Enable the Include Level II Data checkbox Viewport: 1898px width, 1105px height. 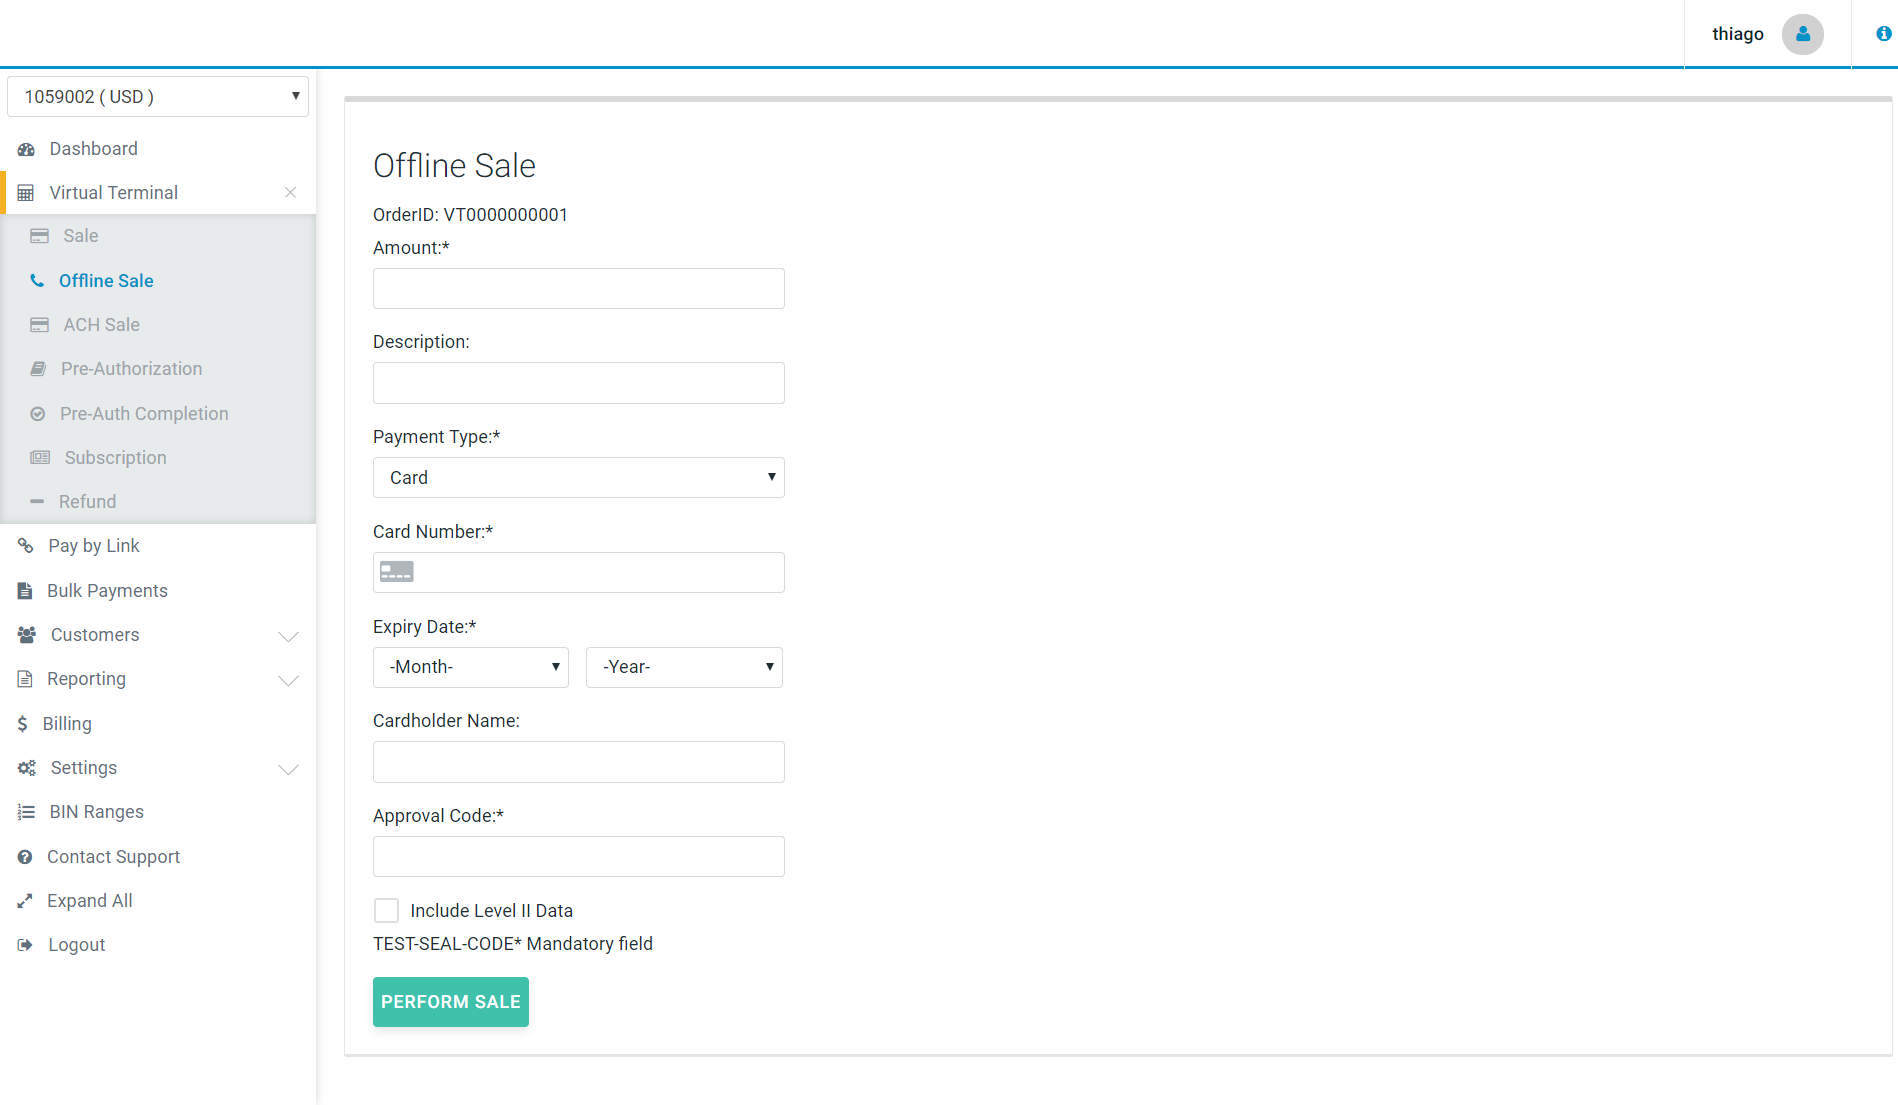click(x=386, y=911)
